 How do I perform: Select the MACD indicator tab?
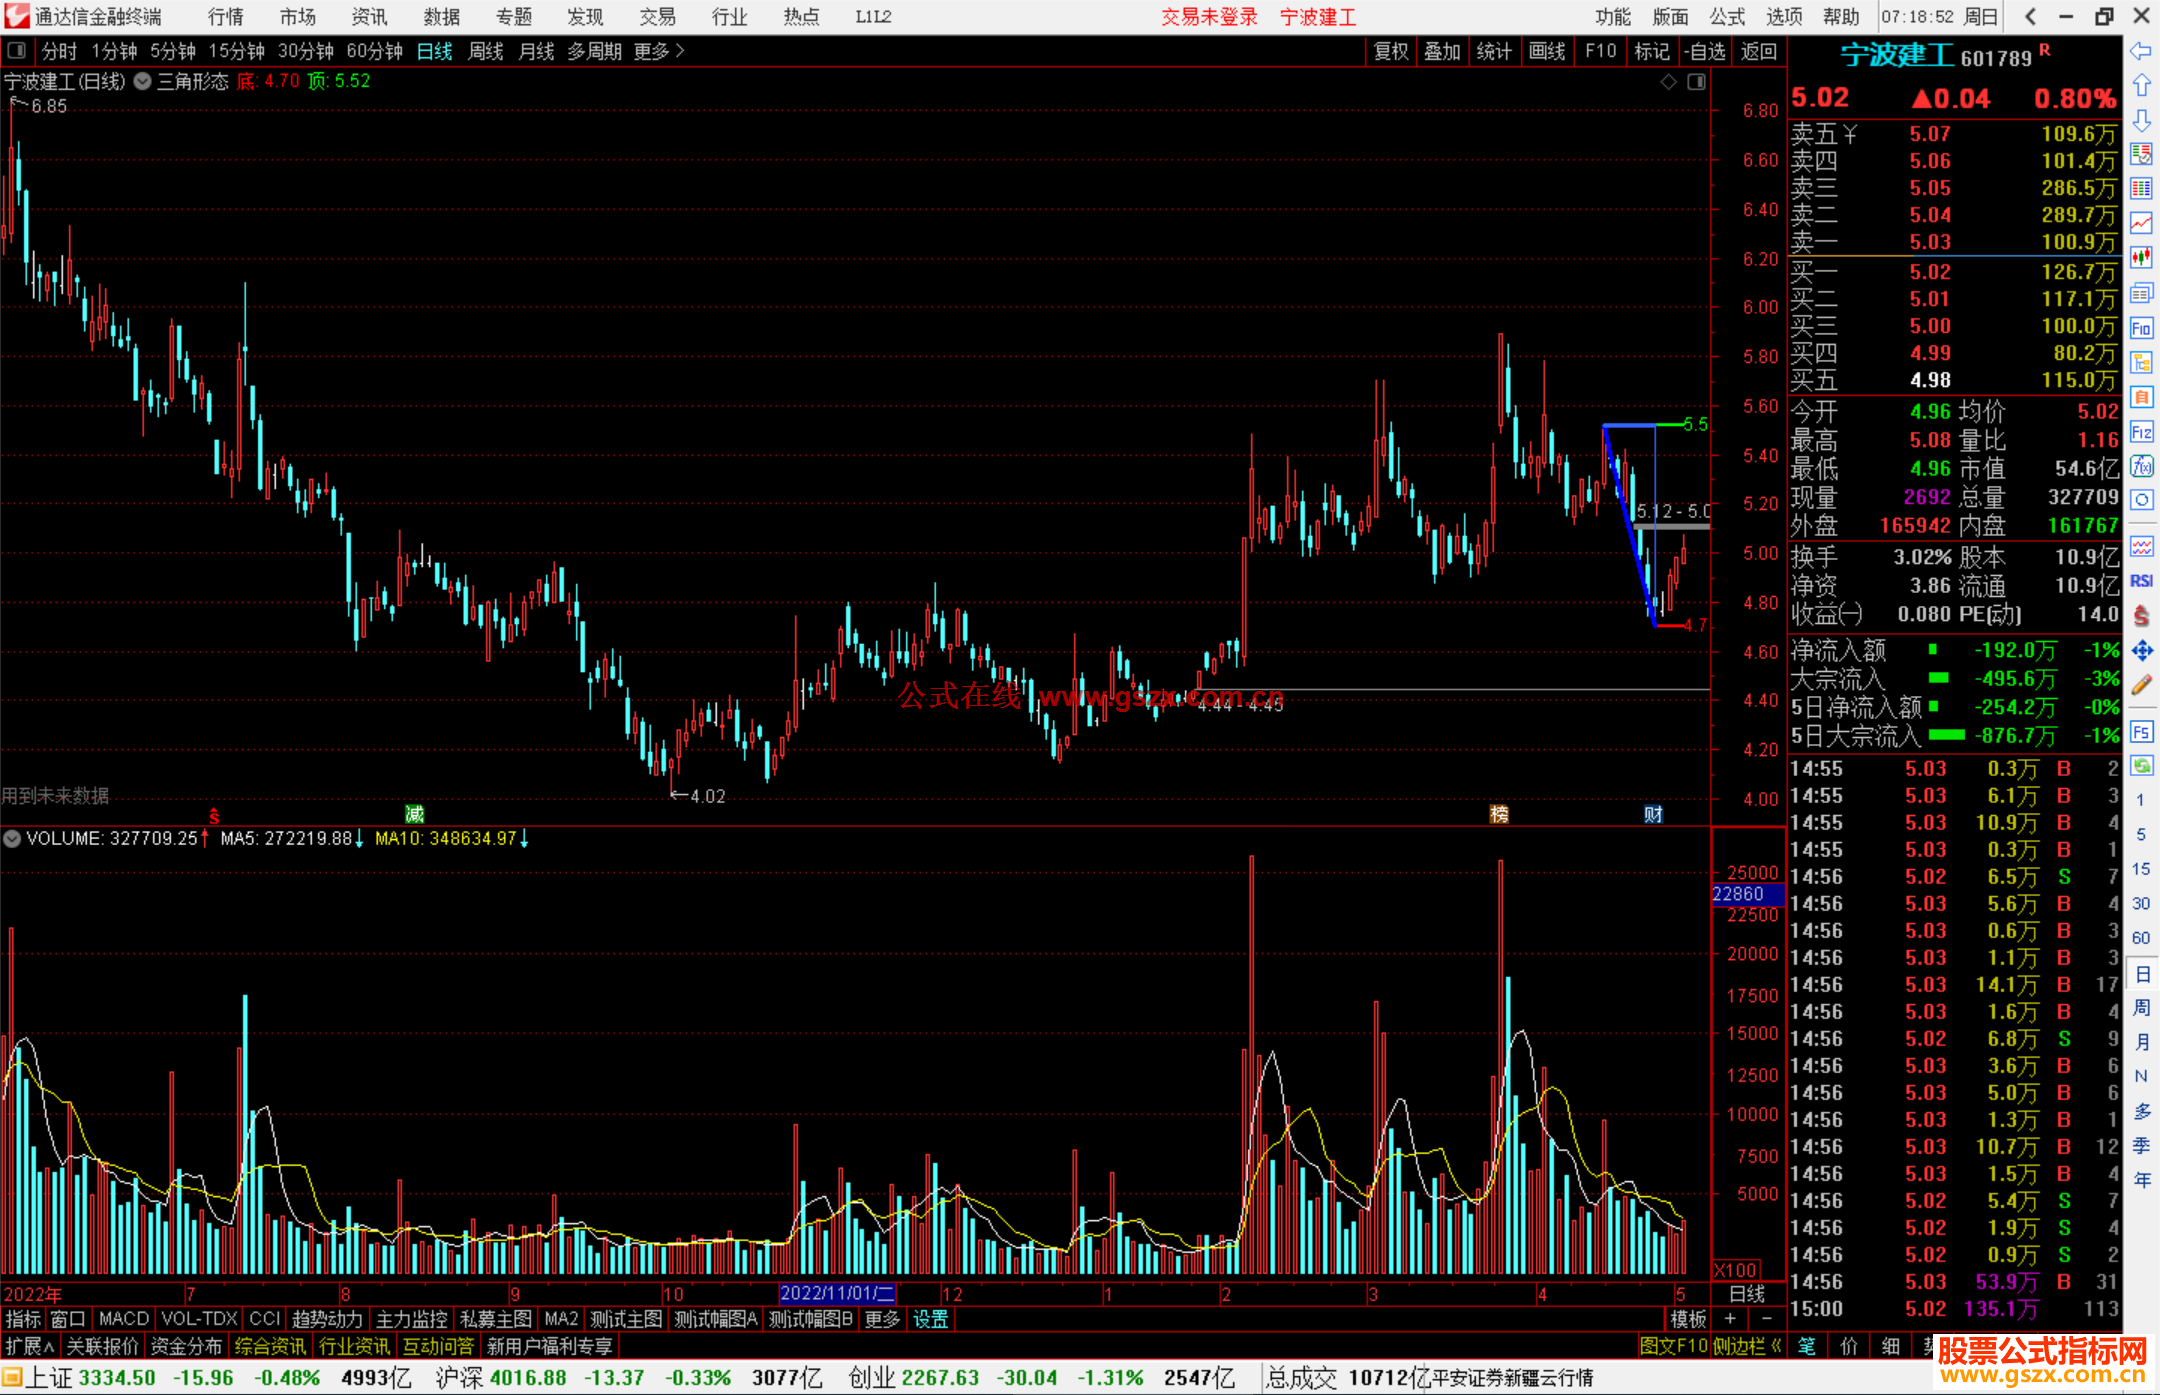click(123, 1319)
